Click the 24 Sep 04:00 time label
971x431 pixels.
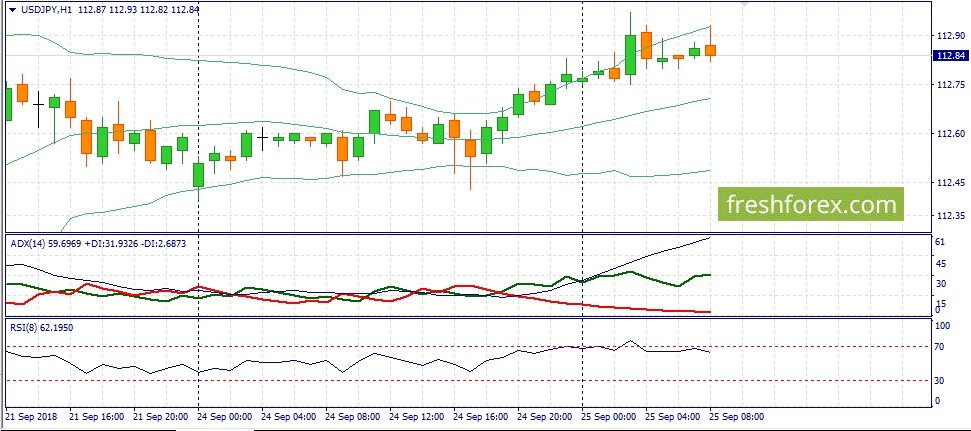pos(289,416)
